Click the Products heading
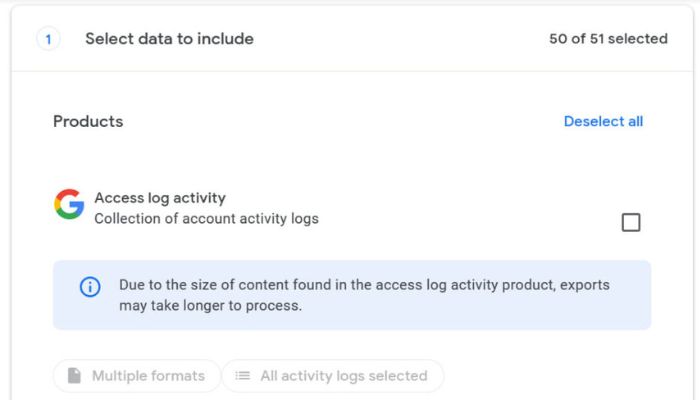The height and width of the screenshot is (400, 700). tap(88, 121)
